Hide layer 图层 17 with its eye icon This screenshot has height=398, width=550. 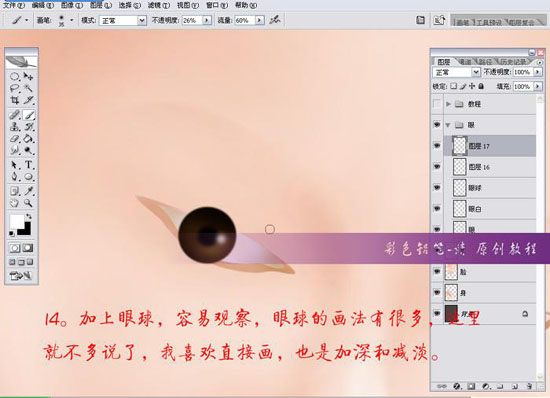point(437,146)
